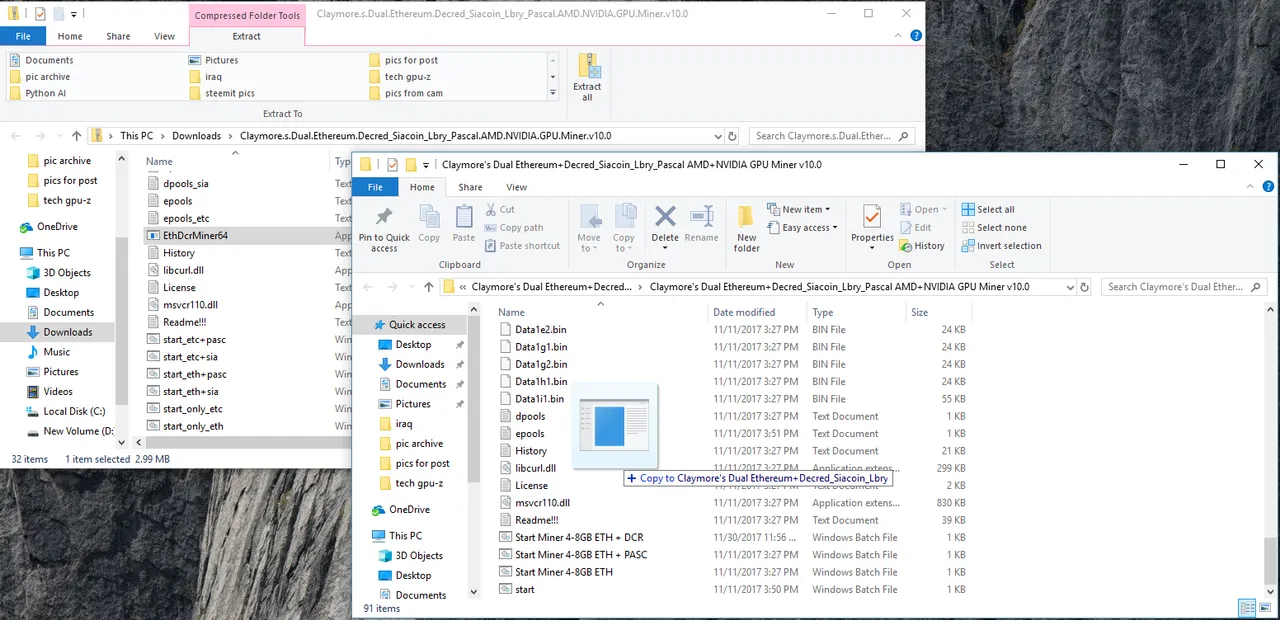Select msvcr110.dll in front window
This screenshot has width=1280, height=620.
(x=542, y=503)
